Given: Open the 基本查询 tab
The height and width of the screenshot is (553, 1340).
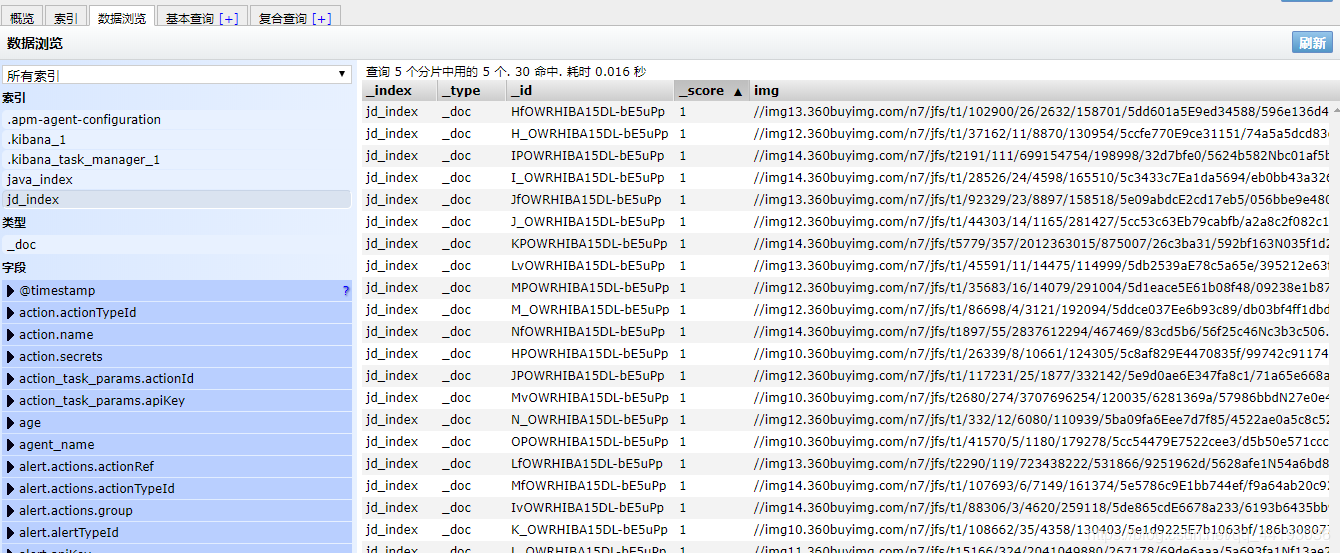Looking at the screenshot, I should click(202, 17).
